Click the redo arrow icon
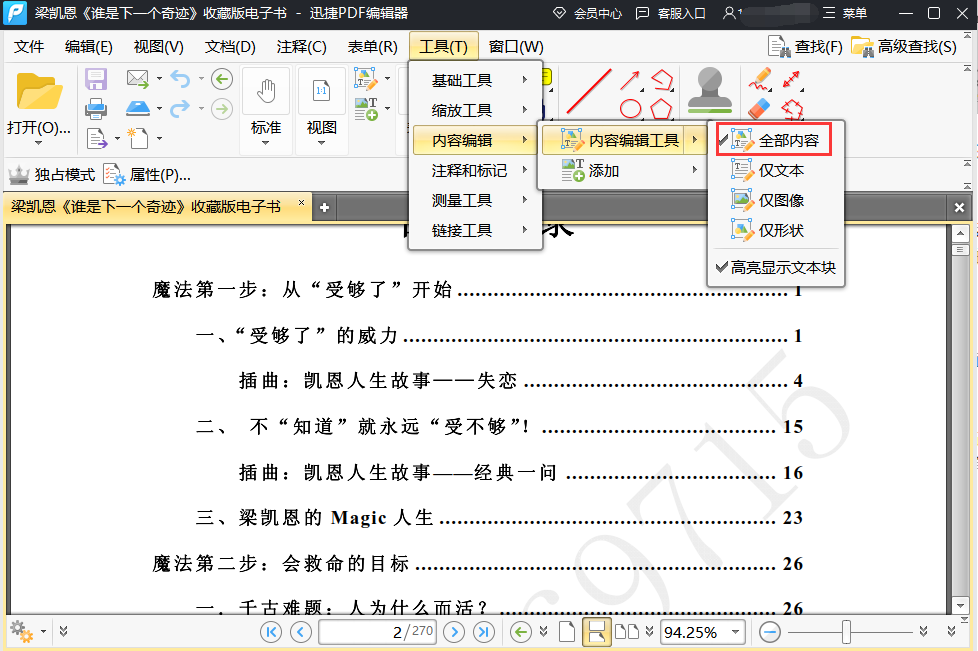Viewport: 978px width, 651px height. (x=180, y=108)
